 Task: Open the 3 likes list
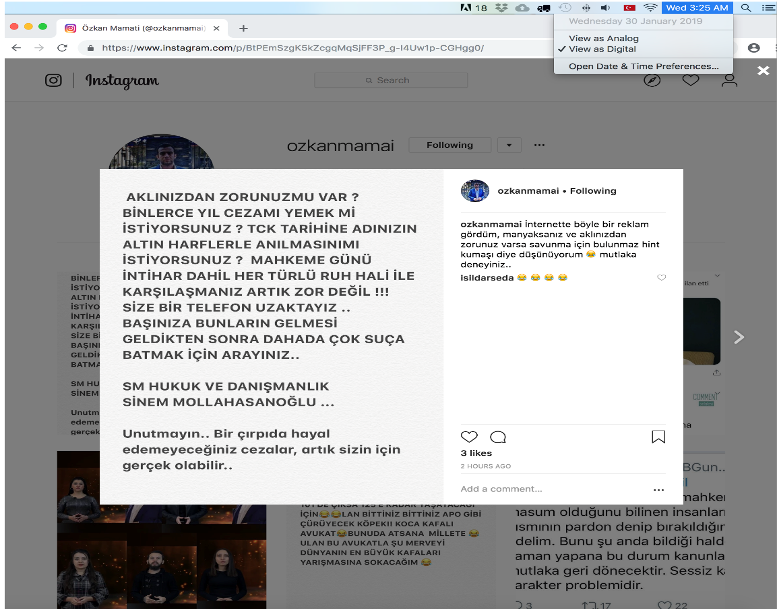point(476,453)
